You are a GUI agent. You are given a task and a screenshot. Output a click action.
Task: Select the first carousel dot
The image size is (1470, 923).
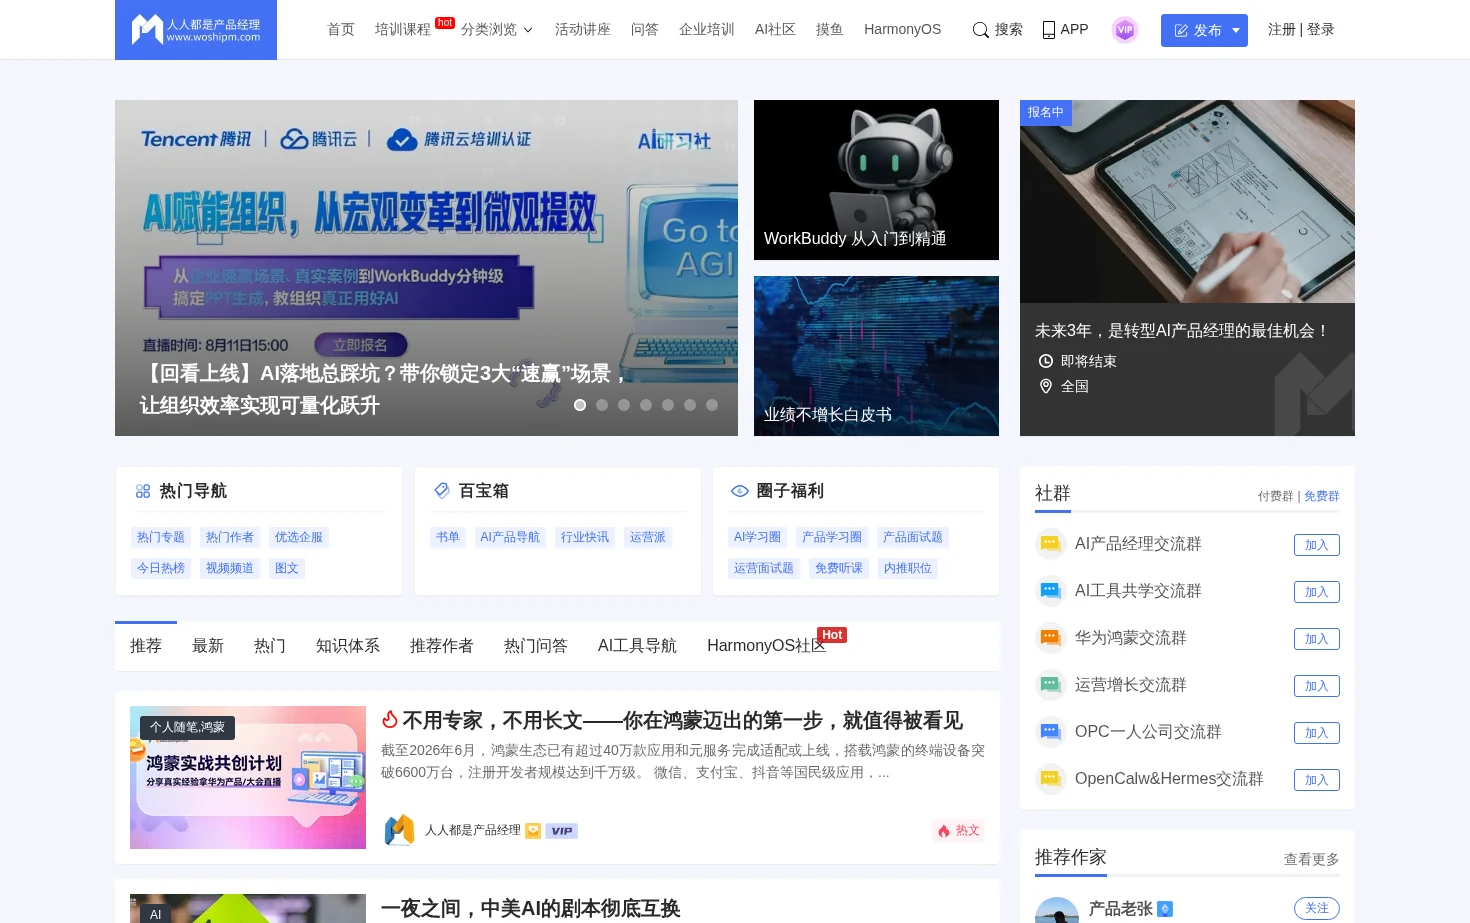pos(580,405)
